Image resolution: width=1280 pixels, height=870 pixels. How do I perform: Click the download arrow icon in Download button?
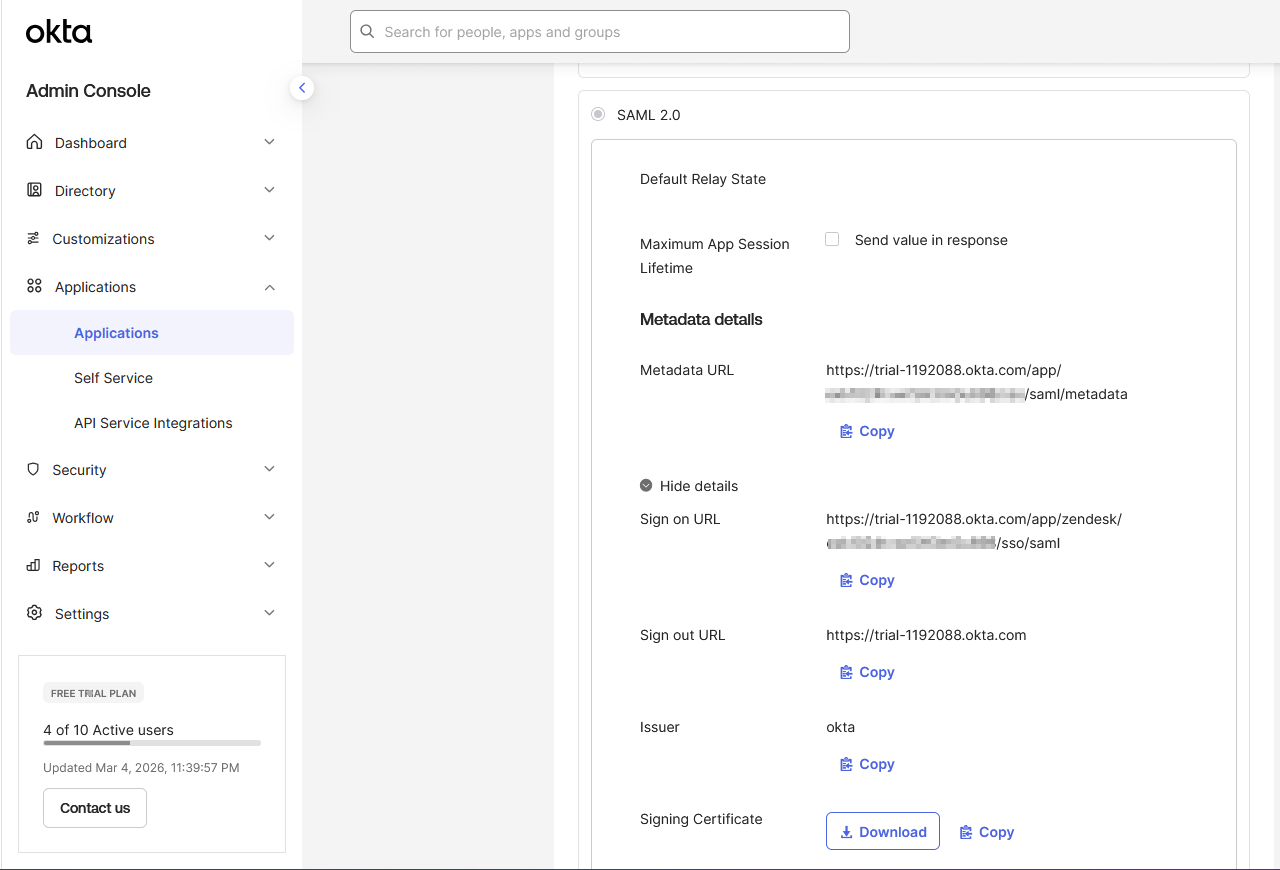(x=846, y=832)
